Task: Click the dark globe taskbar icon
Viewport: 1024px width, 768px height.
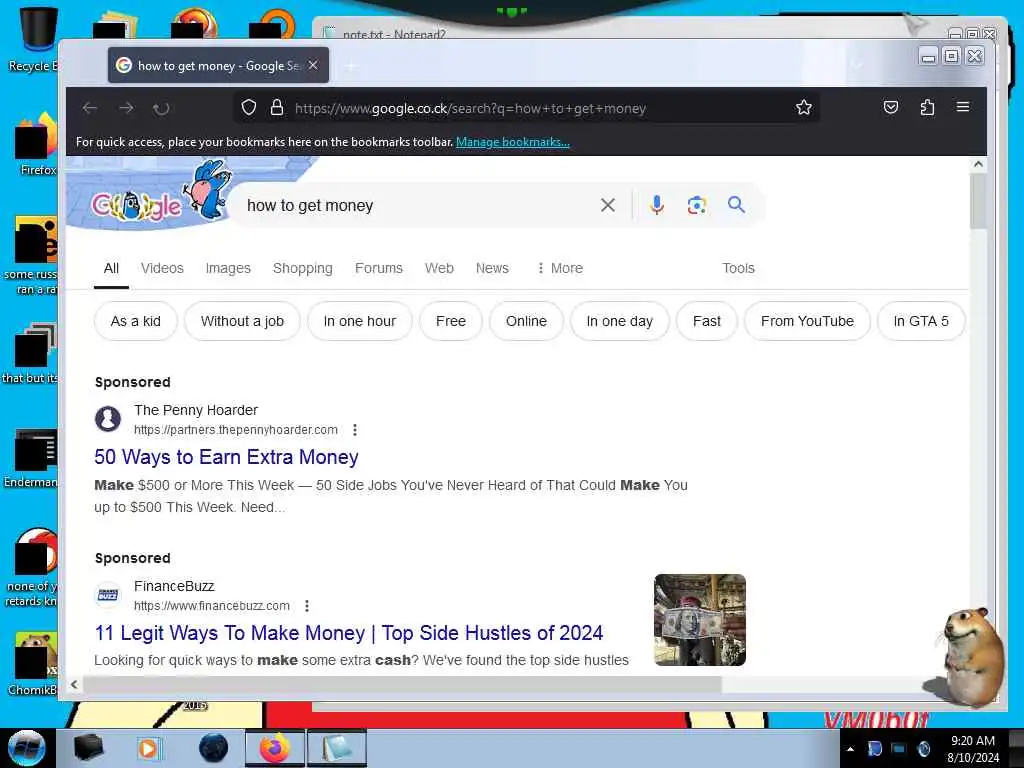Action: (x=214, y=748)
